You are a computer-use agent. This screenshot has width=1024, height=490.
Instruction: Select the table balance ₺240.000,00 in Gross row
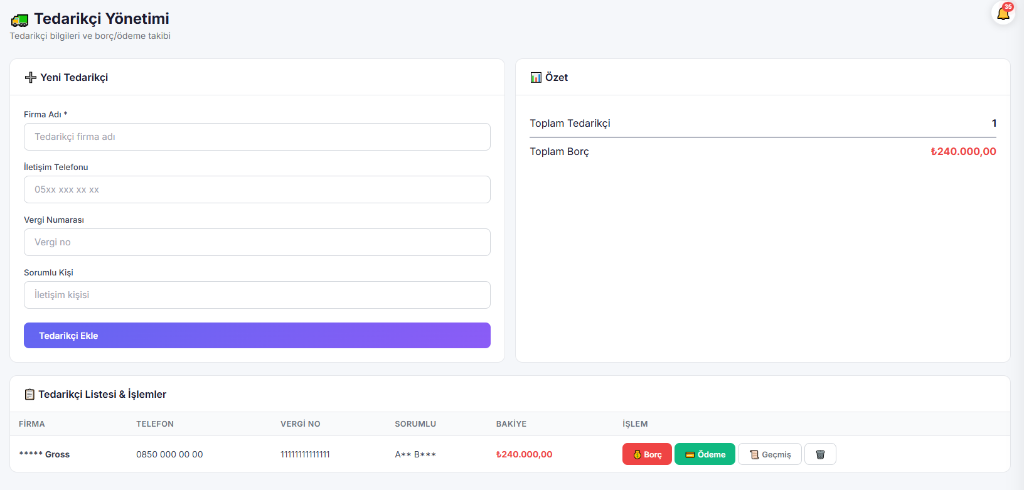click(524, 454)
